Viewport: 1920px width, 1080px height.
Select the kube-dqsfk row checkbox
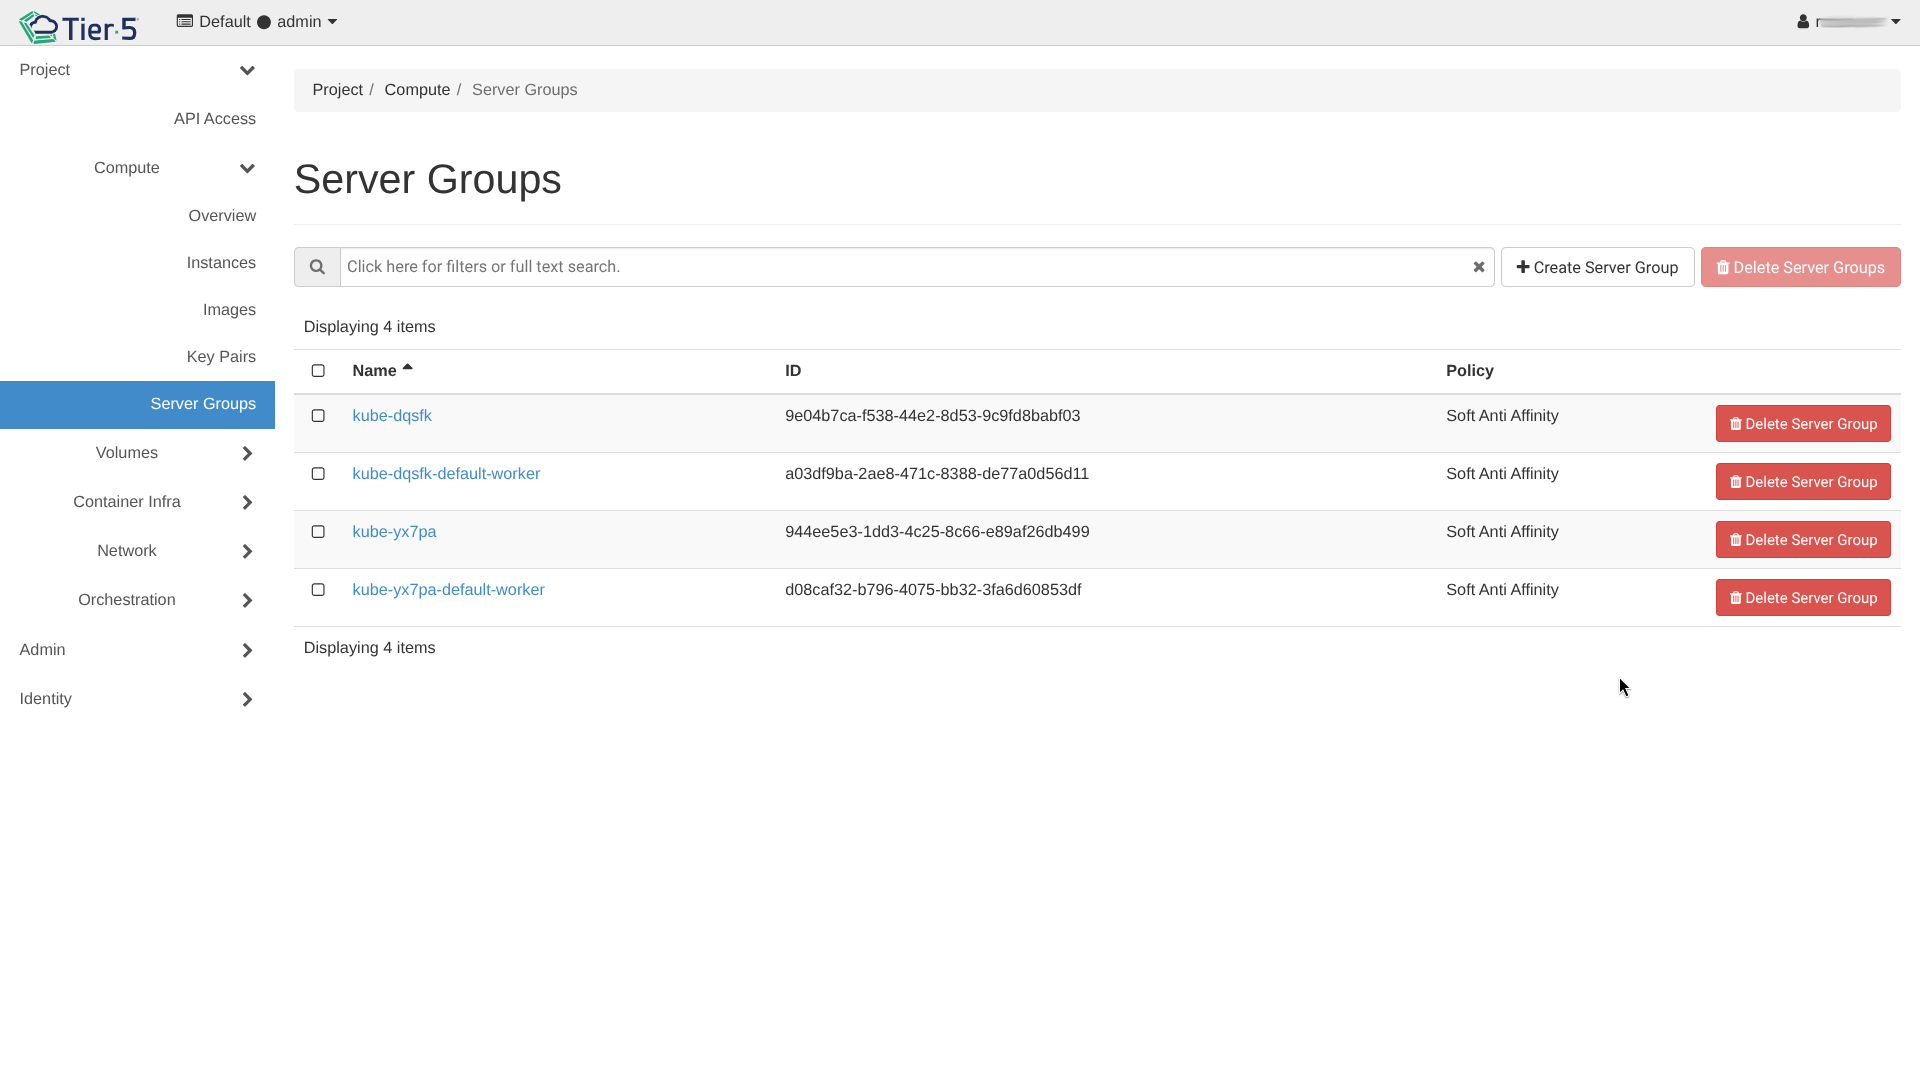[x=318, y=416]
